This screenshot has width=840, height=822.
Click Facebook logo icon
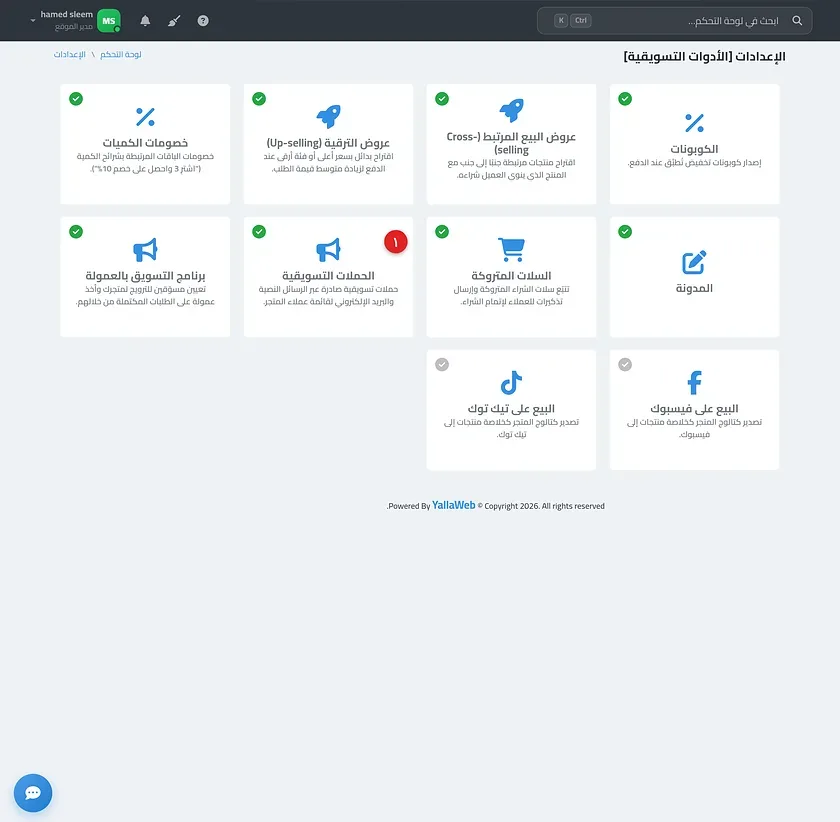tap(694, 383)
